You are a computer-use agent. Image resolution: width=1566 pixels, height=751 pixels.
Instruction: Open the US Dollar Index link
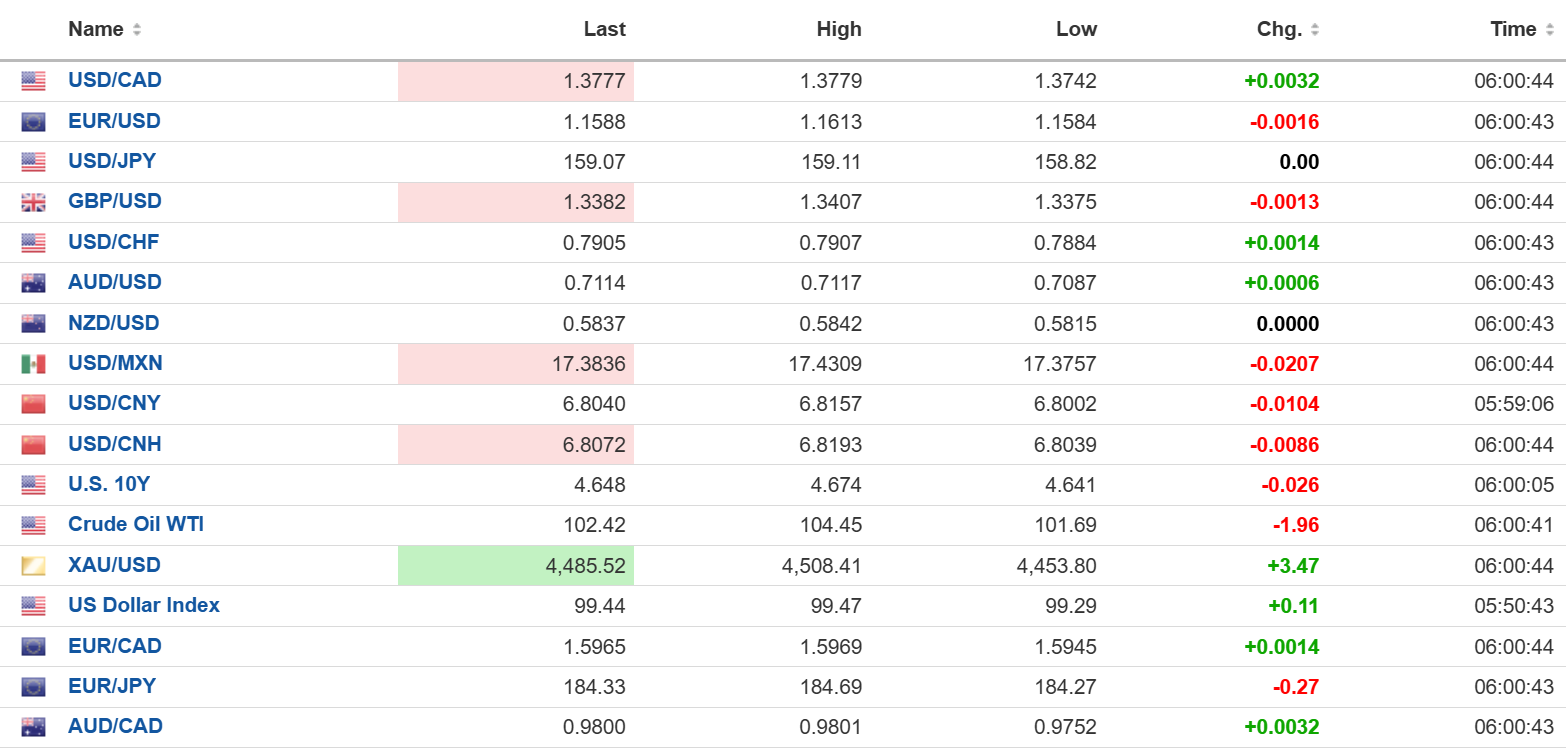click(144, 605)
